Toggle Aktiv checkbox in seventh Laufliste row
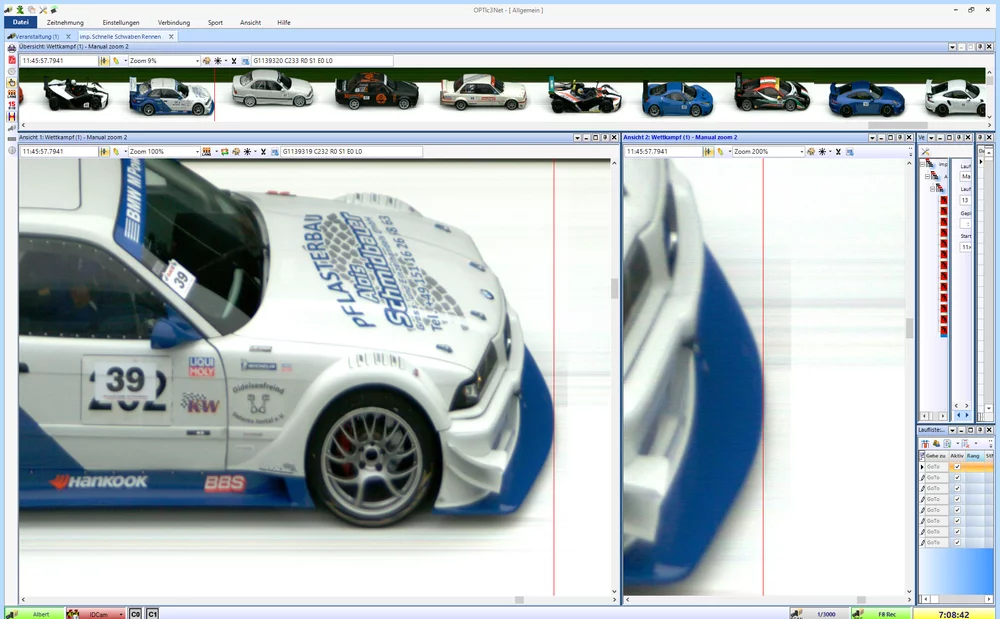This screenshot has width=1000, height=619. pos(957,532)
